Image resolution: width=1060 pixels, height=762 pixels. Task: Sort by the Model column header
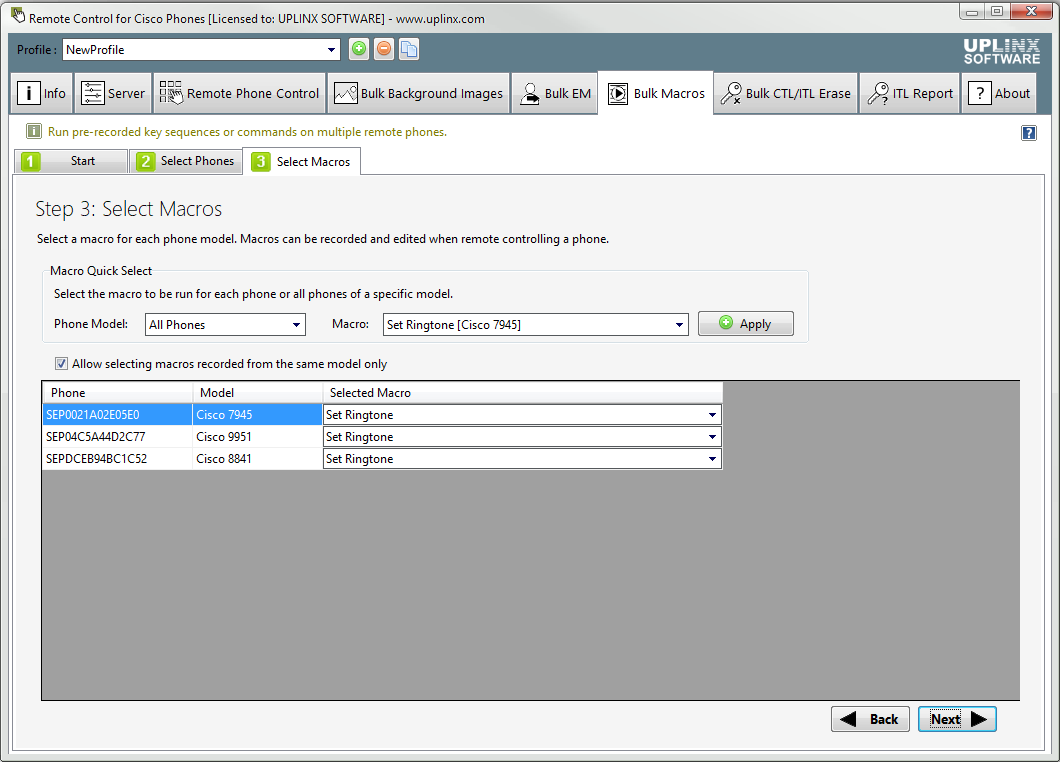(258, 393)
